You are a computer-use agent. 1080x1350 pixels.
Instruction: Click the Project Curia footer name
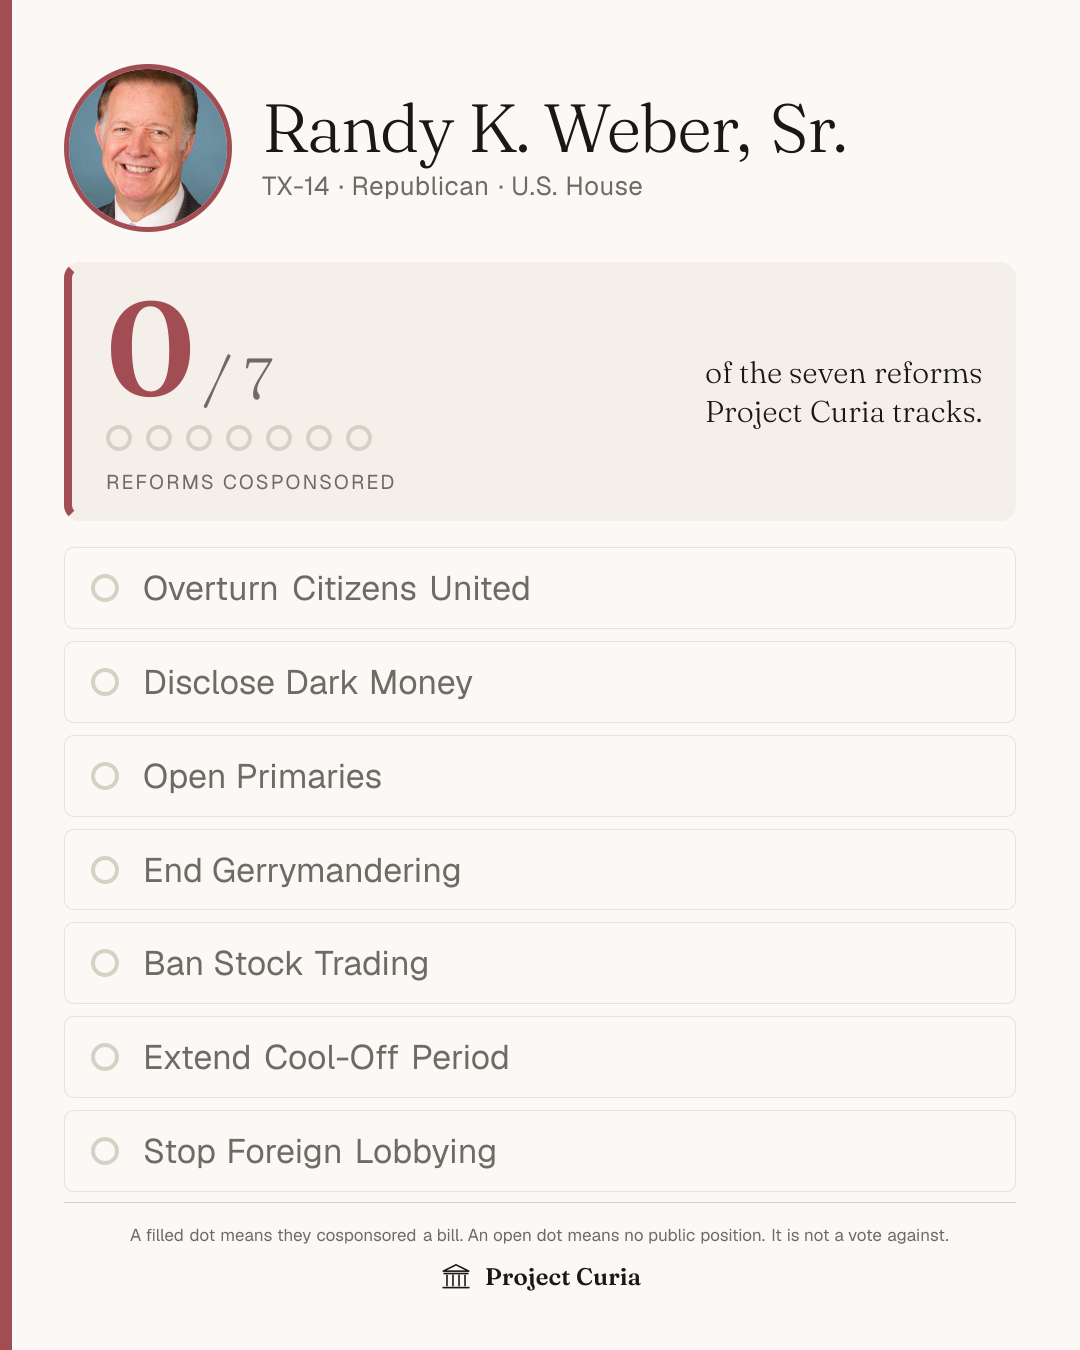click(x=563, y=1277)
